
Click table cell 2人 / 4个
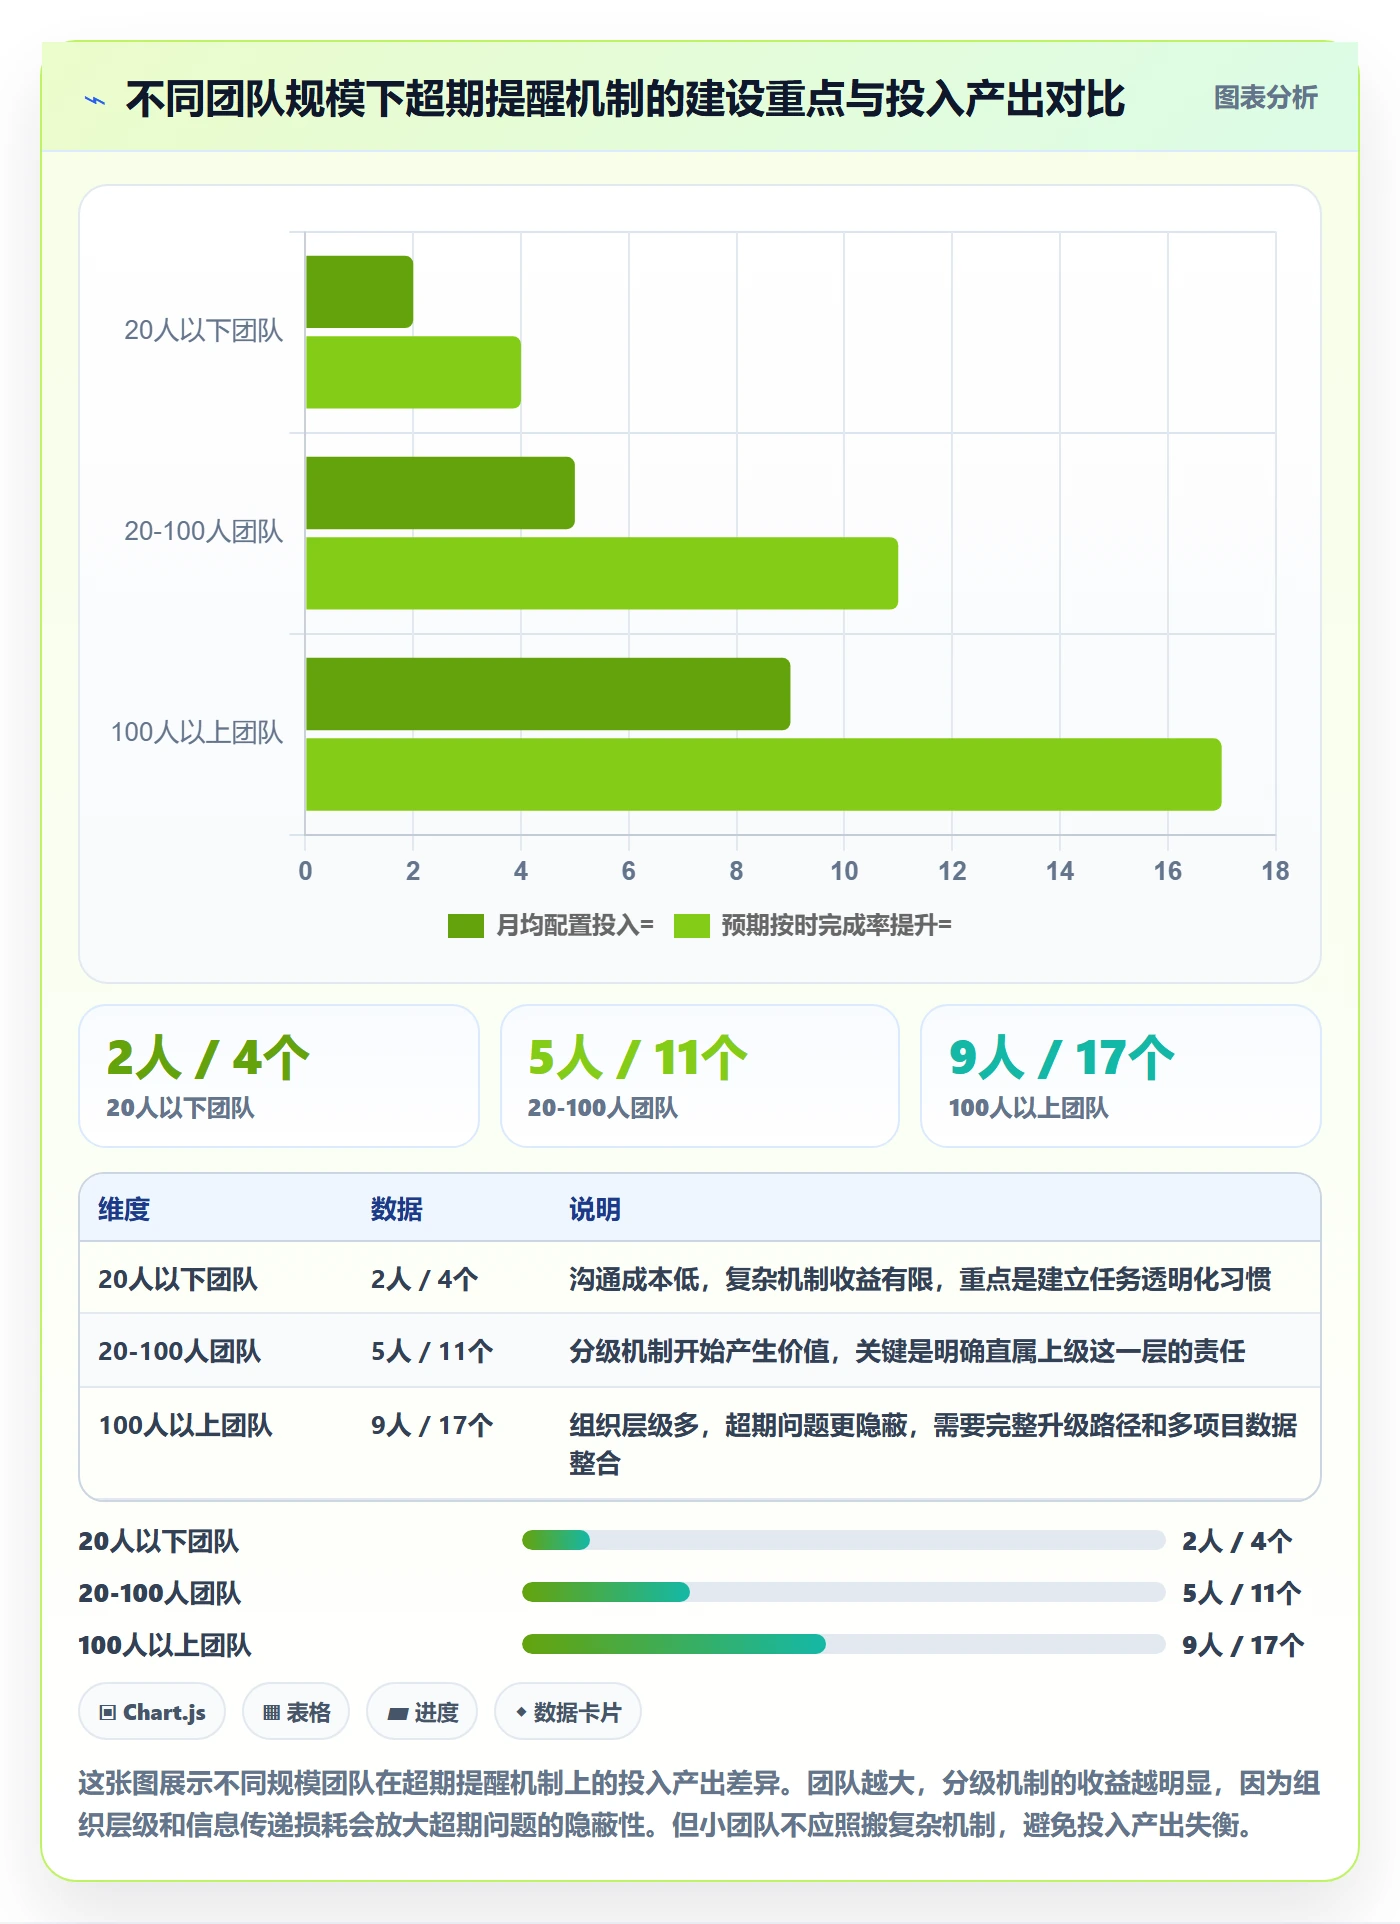coord(425,1279)
